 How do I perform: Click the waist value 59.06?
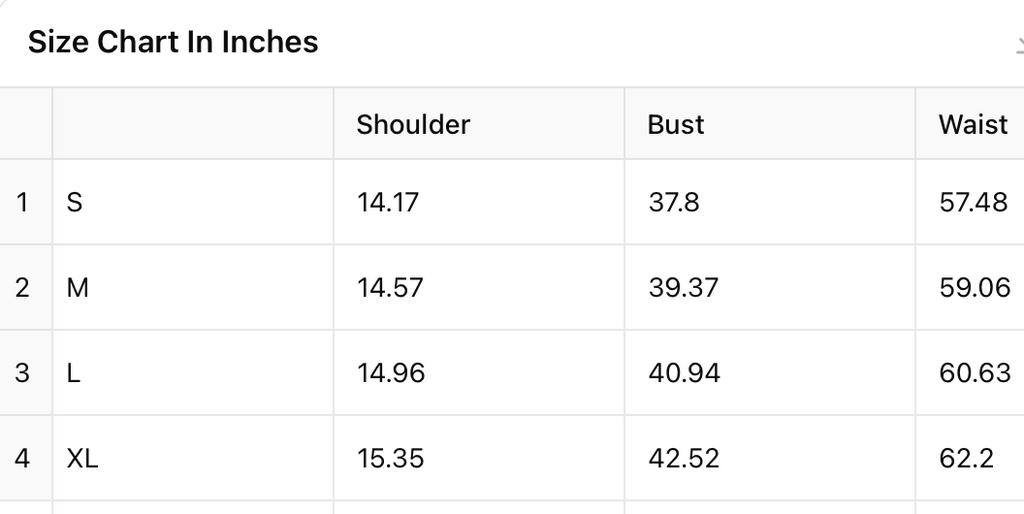pos(974,288)
